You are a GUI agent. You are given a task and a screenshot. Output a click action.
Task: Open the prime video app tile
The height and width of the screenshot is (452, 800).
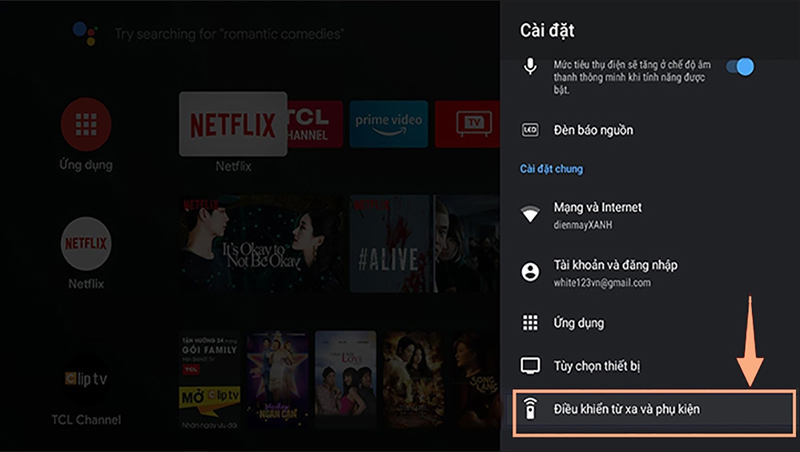pos(388,124)
